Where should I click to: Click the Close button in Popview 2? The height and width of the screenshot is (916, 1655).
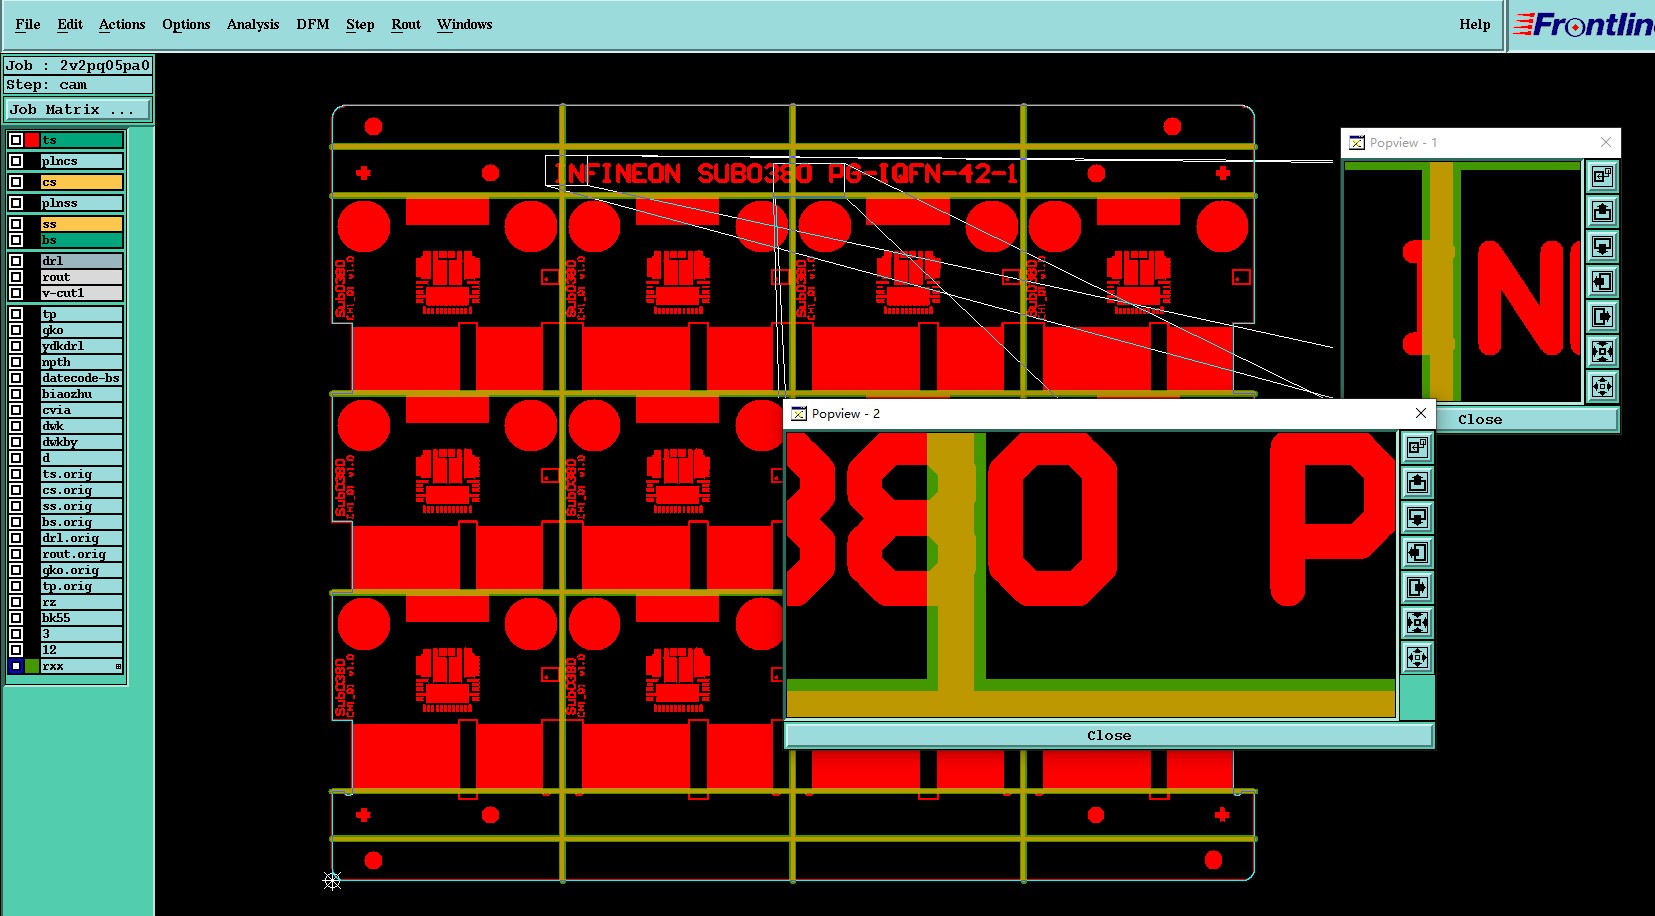click(1109, 736)
